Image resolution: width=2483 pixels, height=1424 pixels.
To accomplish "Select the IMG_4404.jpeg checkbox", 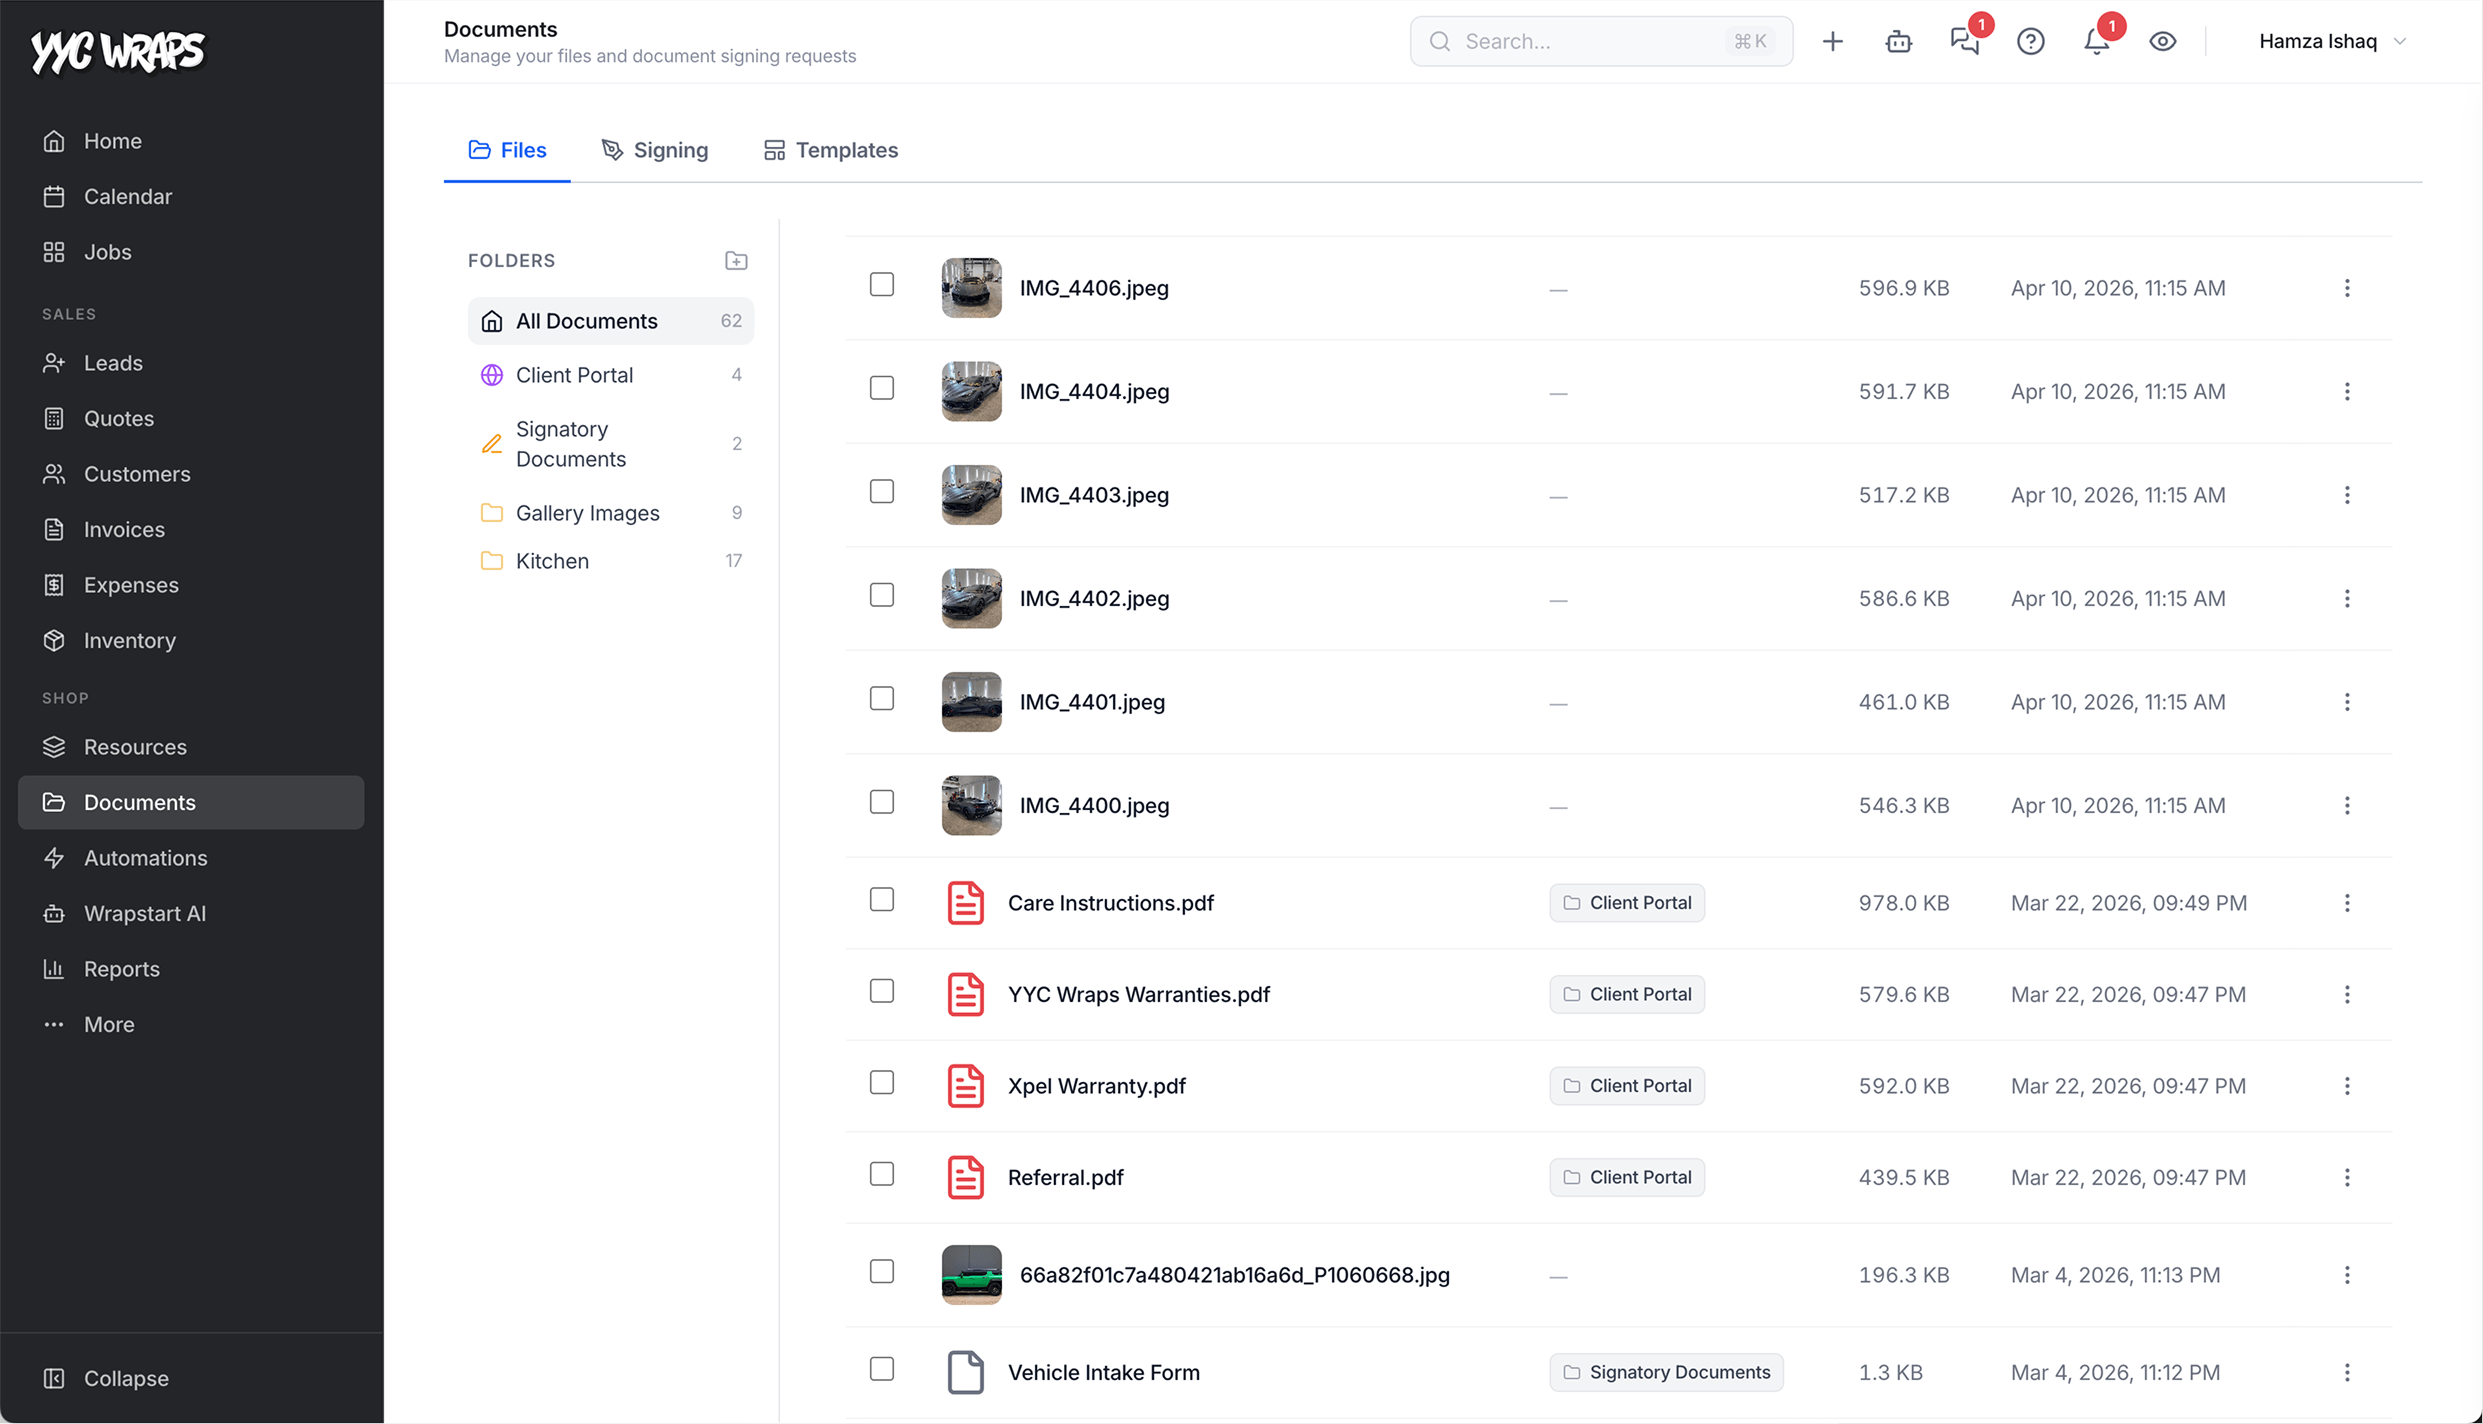I will click(x=881, y=388).
